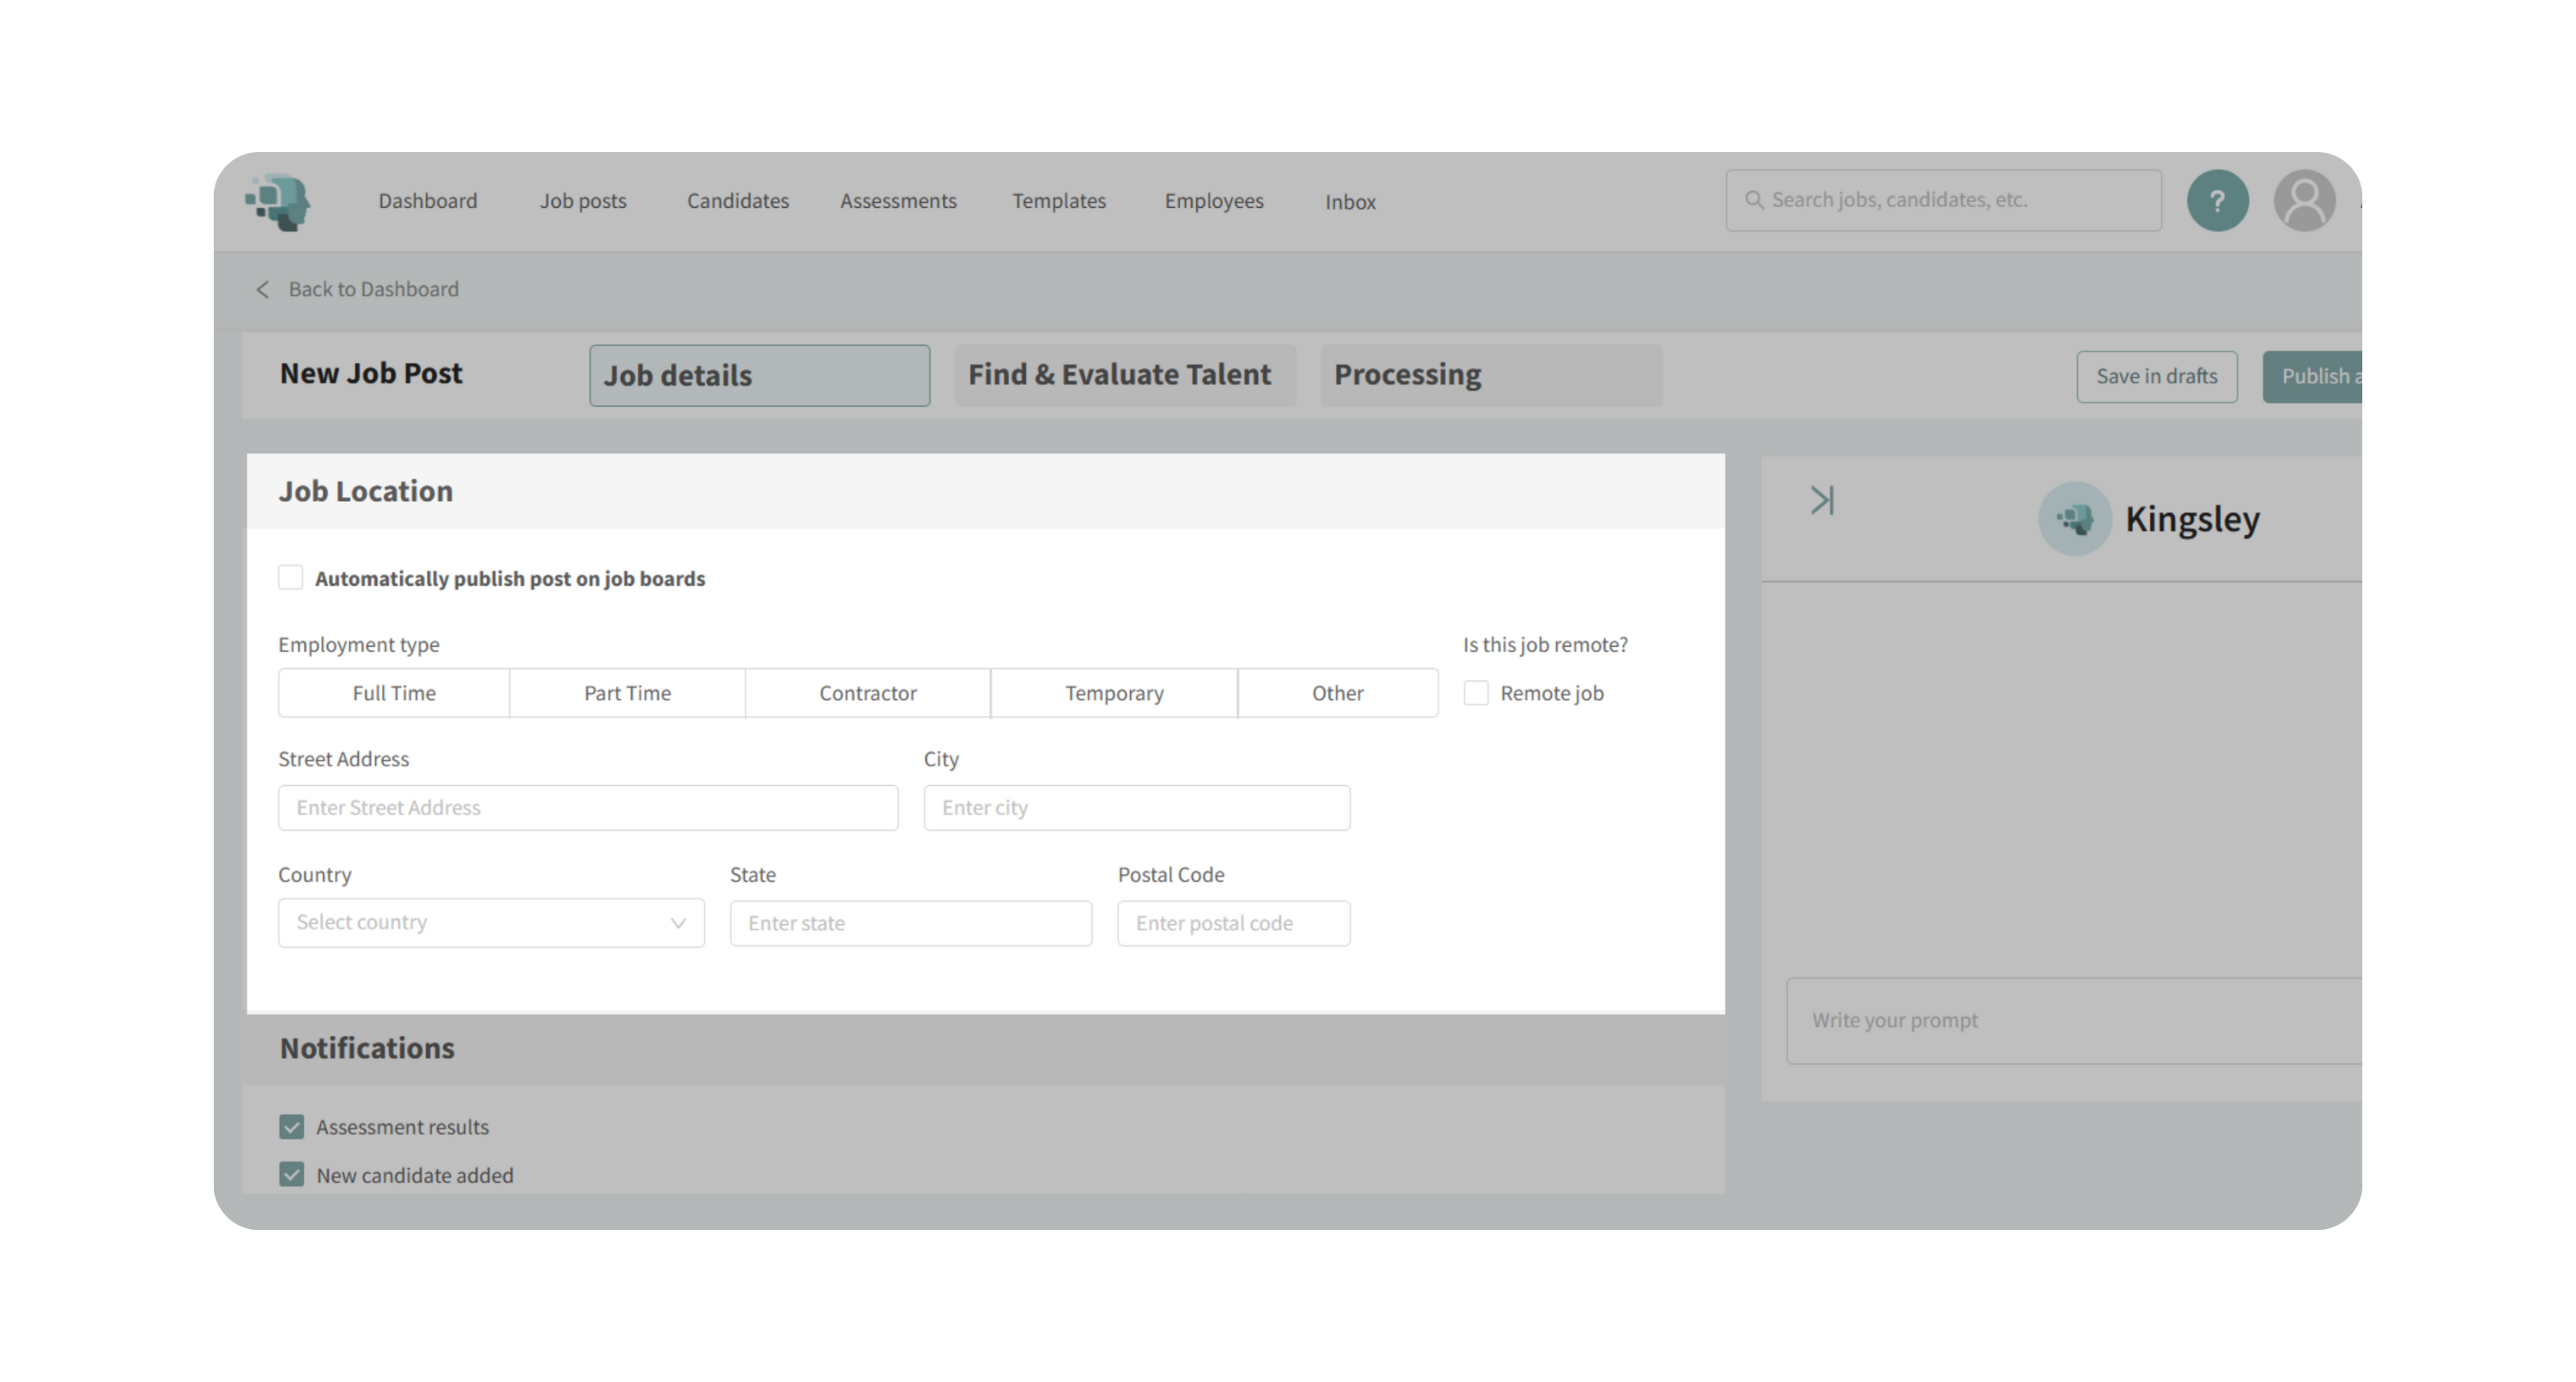
Task: Click the app logo in the header
Action: click(x=278, y=201)
